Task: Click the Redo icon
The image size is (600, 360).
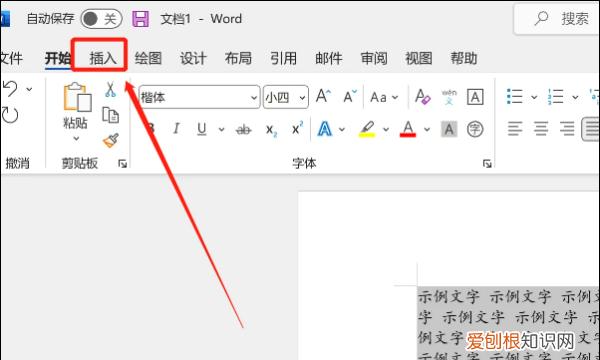Action: pos(10,115)
